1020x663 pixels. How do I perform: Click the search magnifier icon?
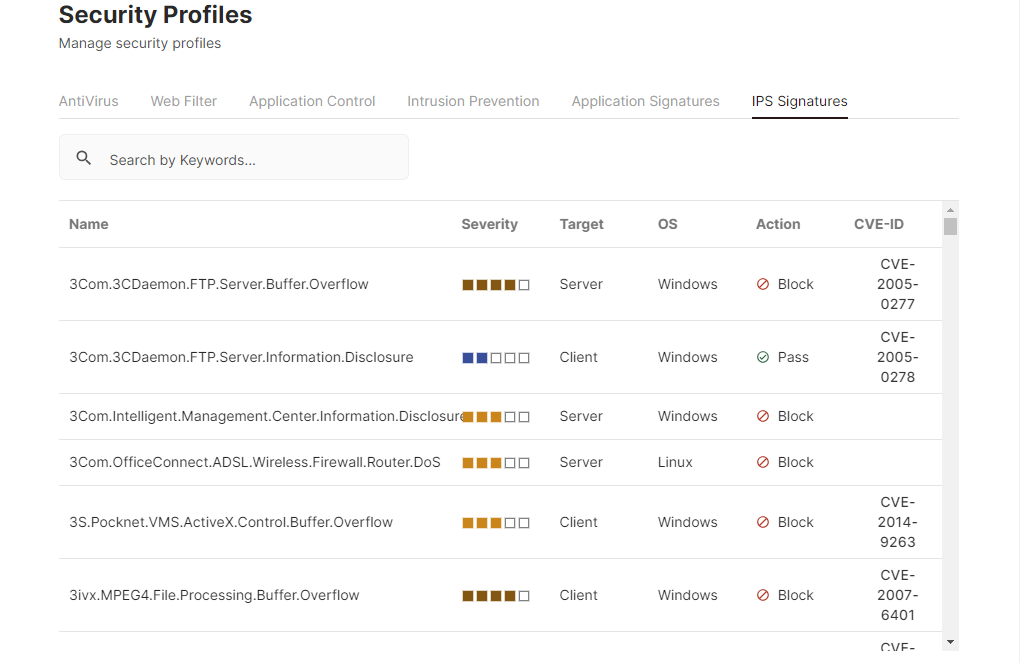click(x=83, y=157)
